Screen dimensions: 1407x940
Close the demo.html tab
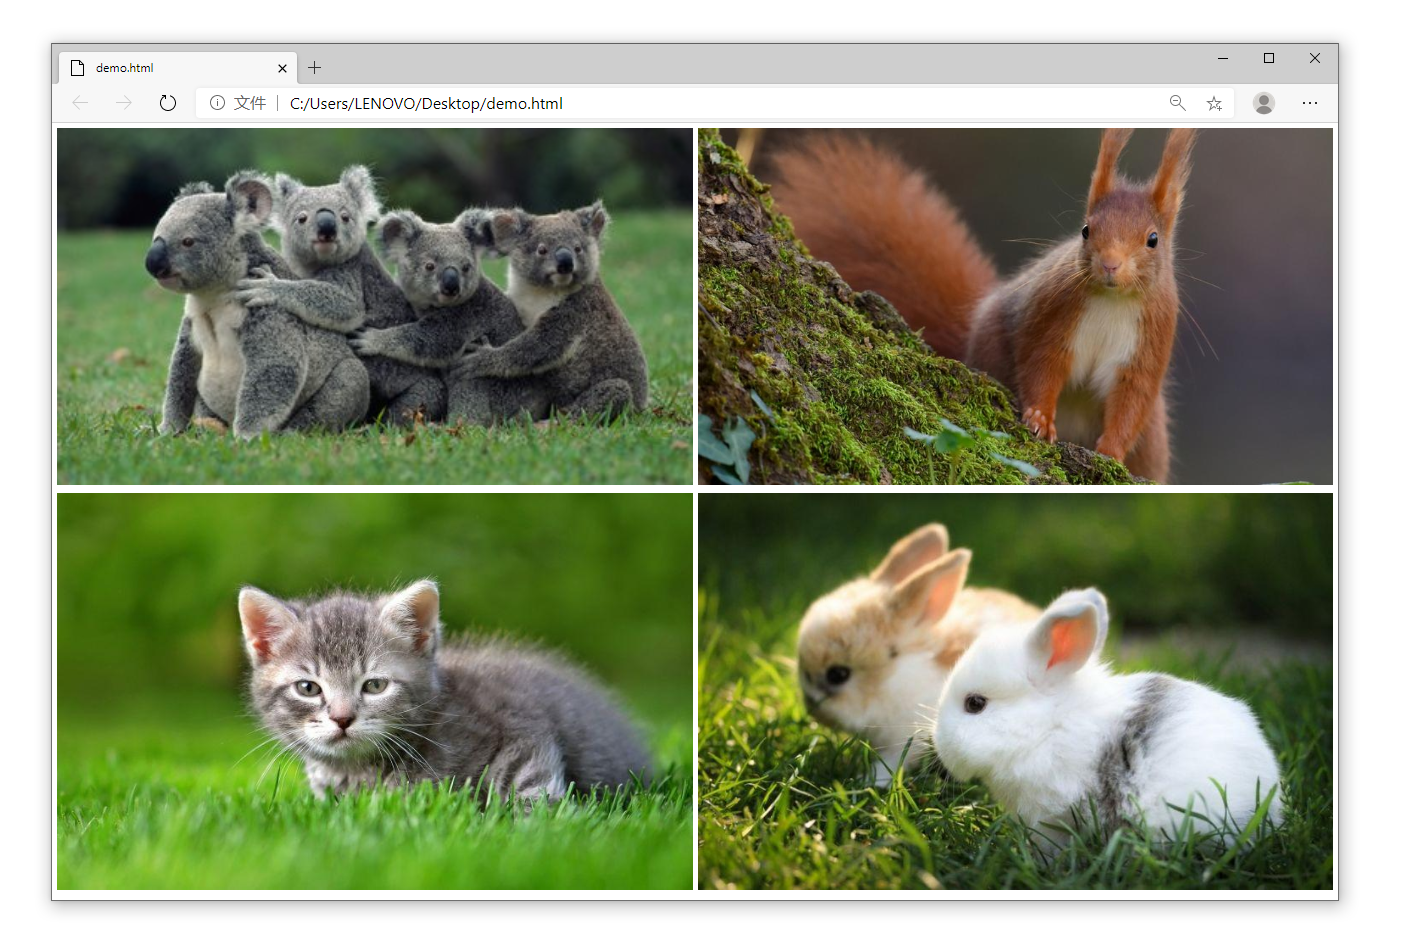[282, 68]
